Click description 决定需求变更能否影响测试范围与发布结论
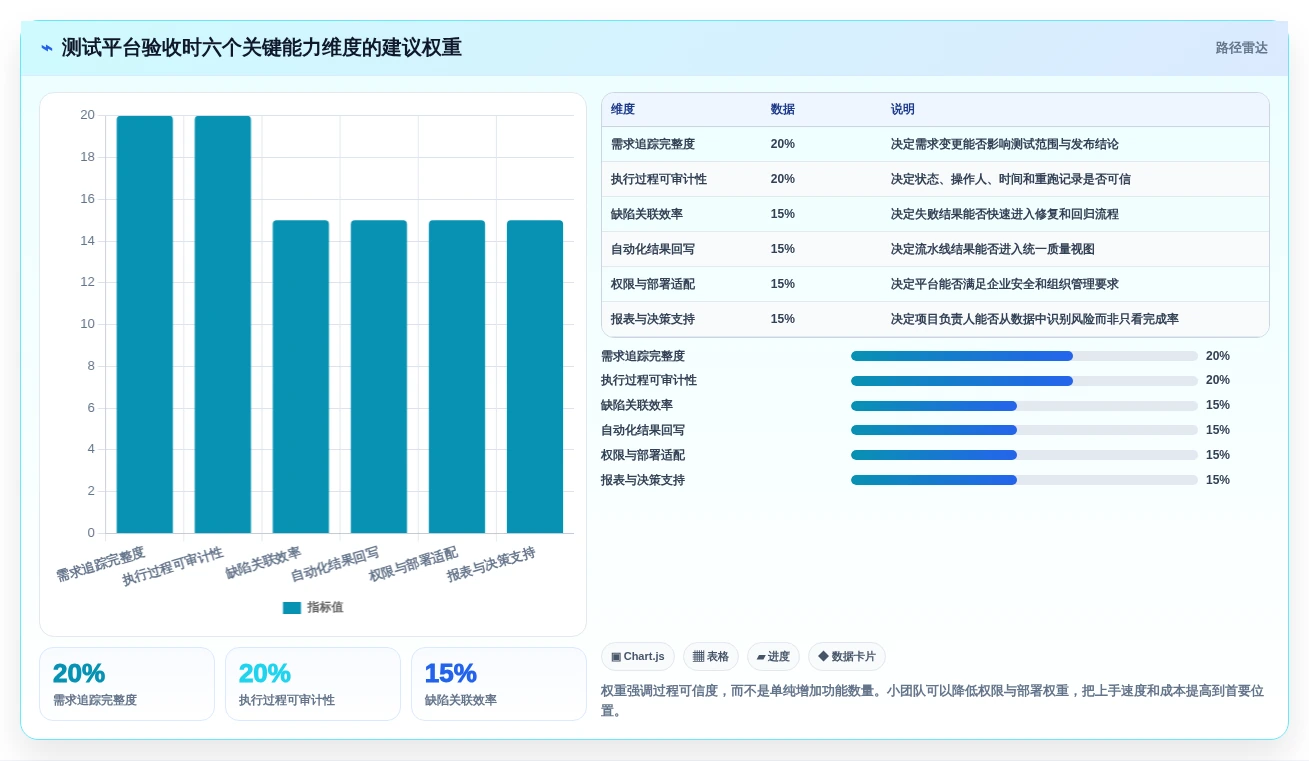The height and width of the screenshot is (761, 1309). [x=1005, y=144]
